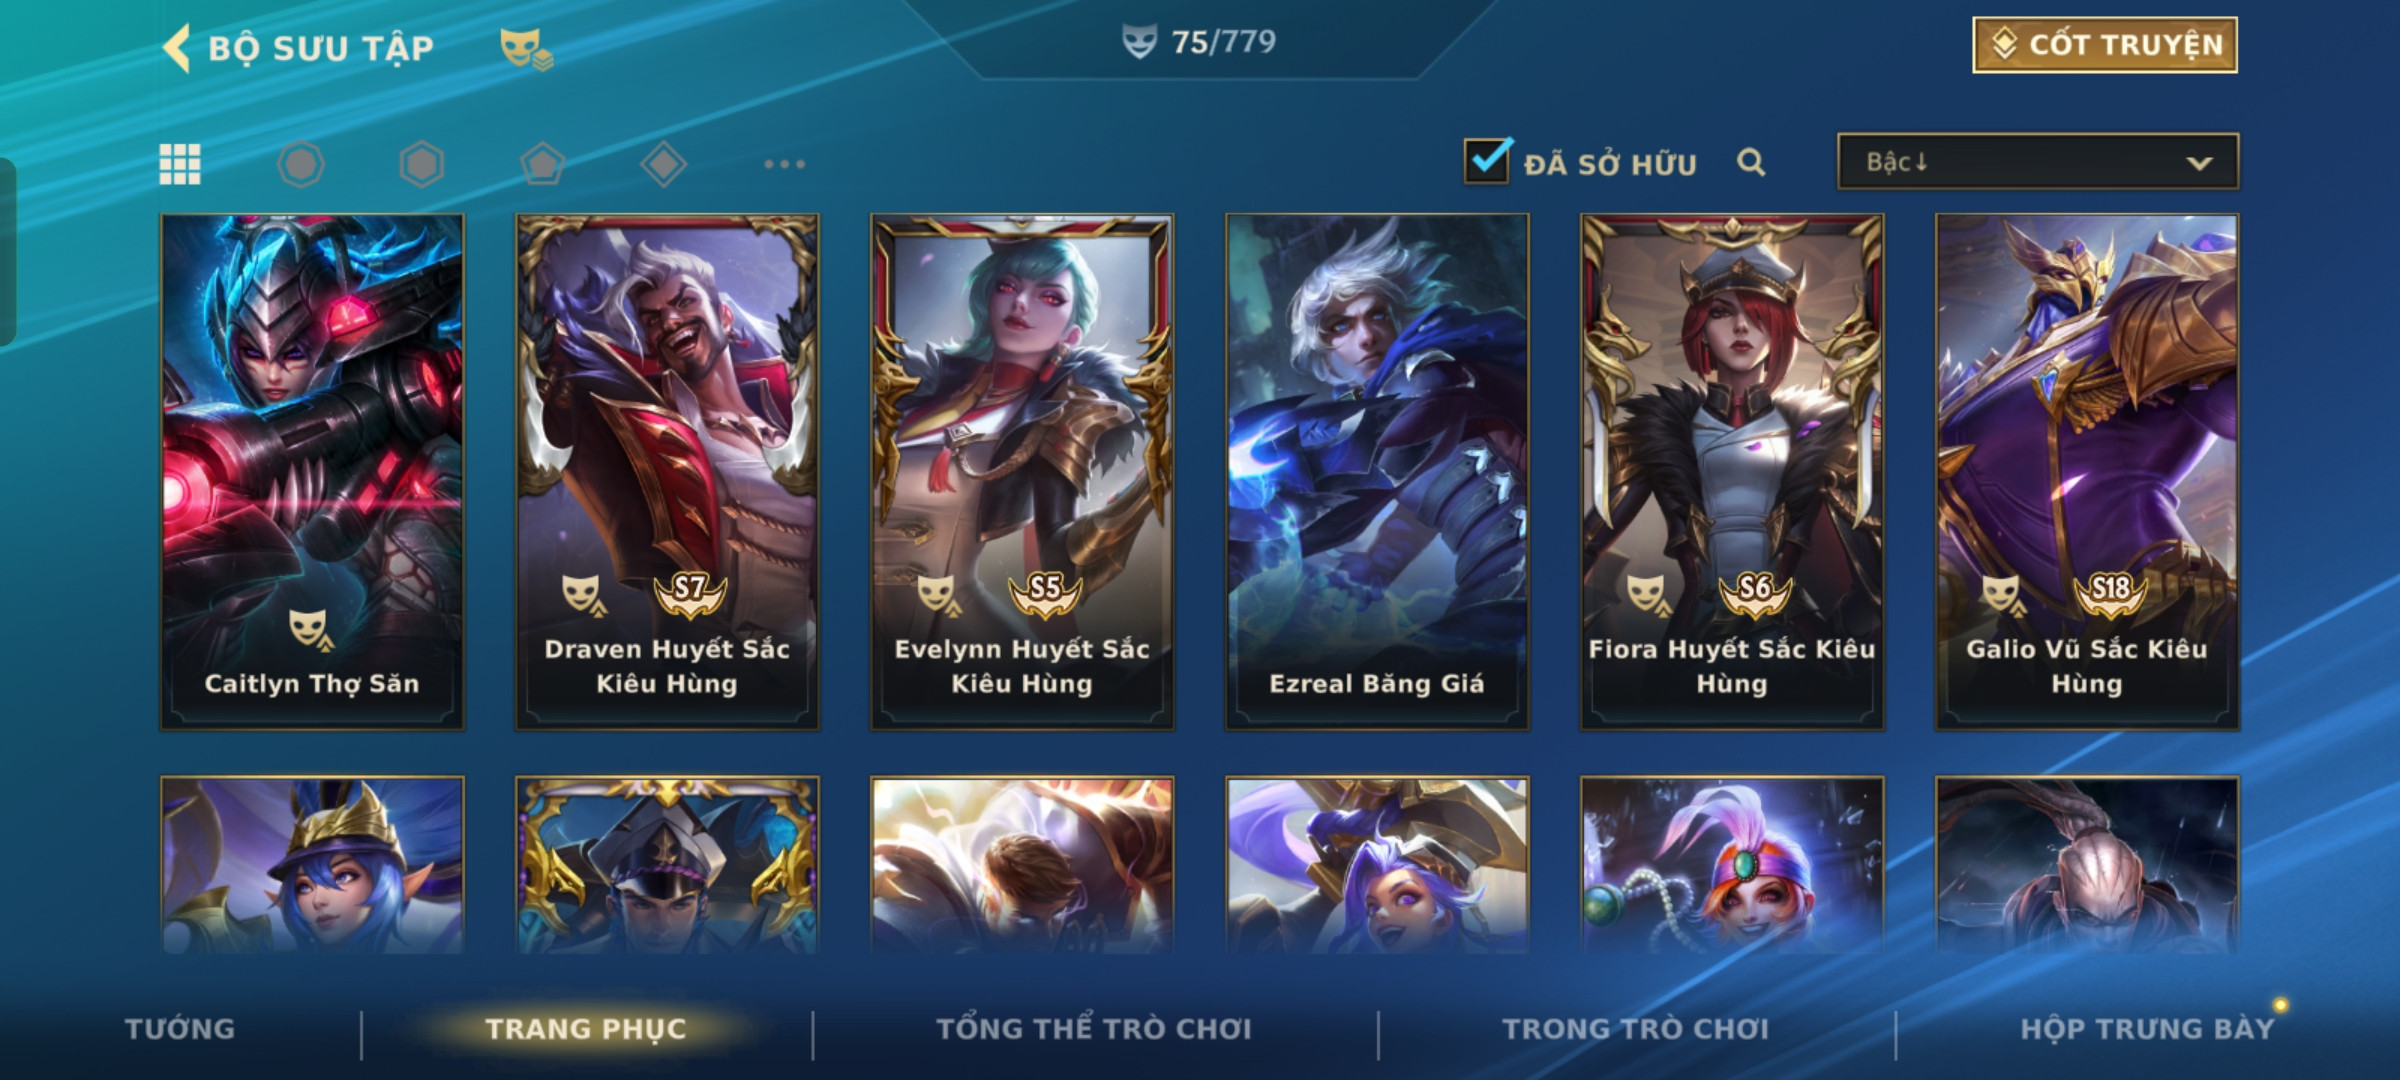Open the Ezreal Băng Giá skin card

[x=1377, y=472]
